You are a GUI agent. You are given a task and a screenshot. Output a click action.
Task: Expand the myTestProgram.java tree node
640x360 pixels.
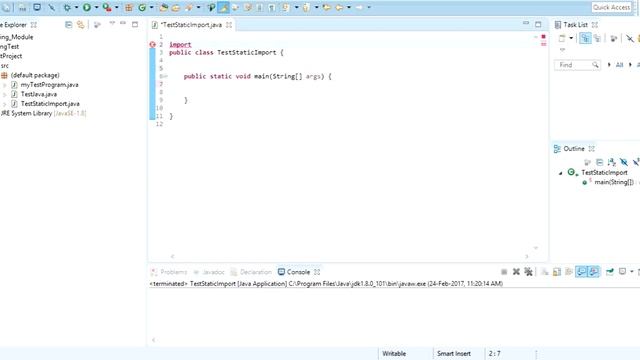point(4,85)
